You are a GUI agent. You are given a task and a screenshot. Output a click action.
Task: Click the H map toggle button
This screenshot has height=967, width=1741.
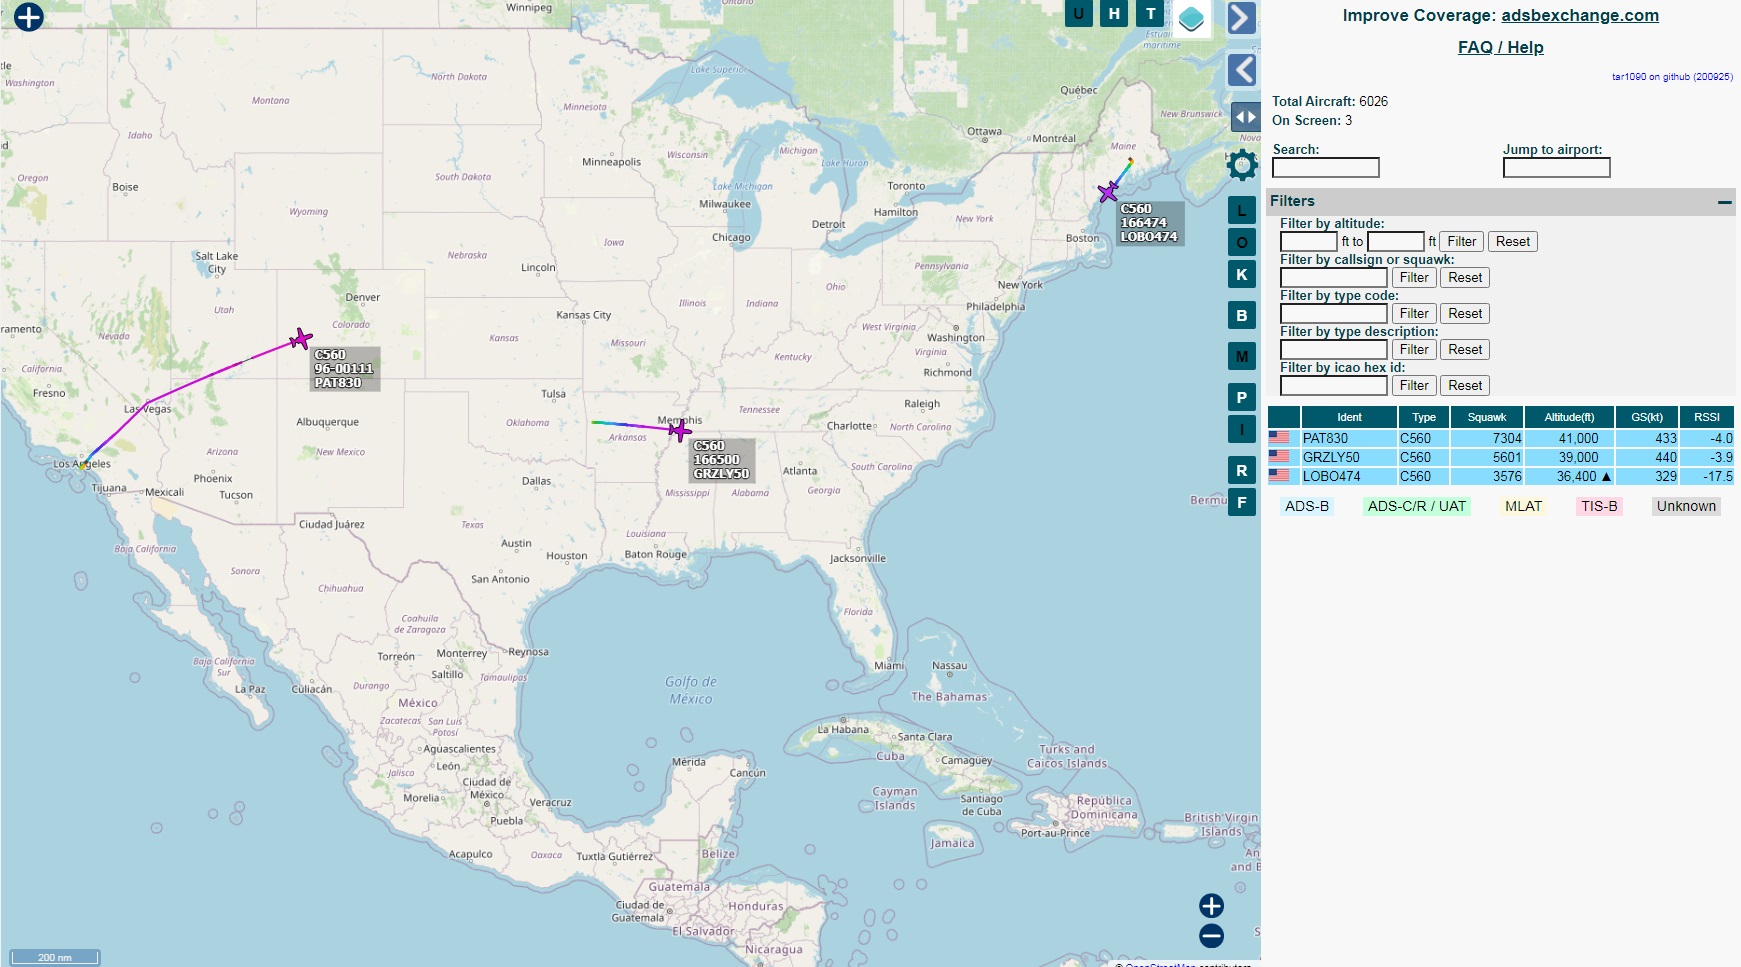pos(1114,14)
